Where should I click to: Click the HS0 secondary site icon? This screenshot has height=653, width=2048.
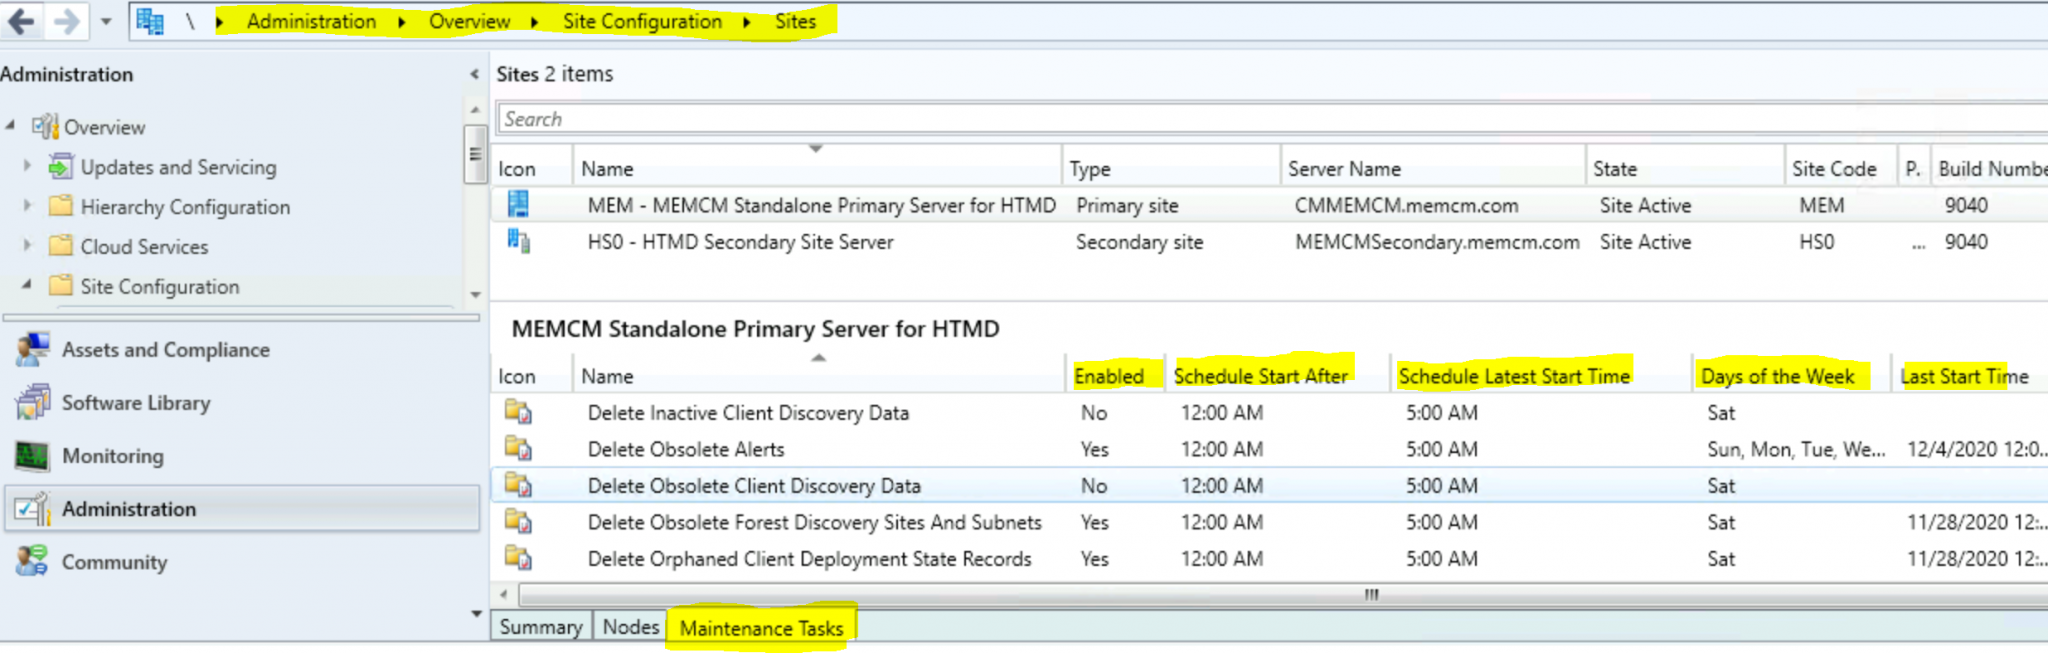(x=518, y=241)
